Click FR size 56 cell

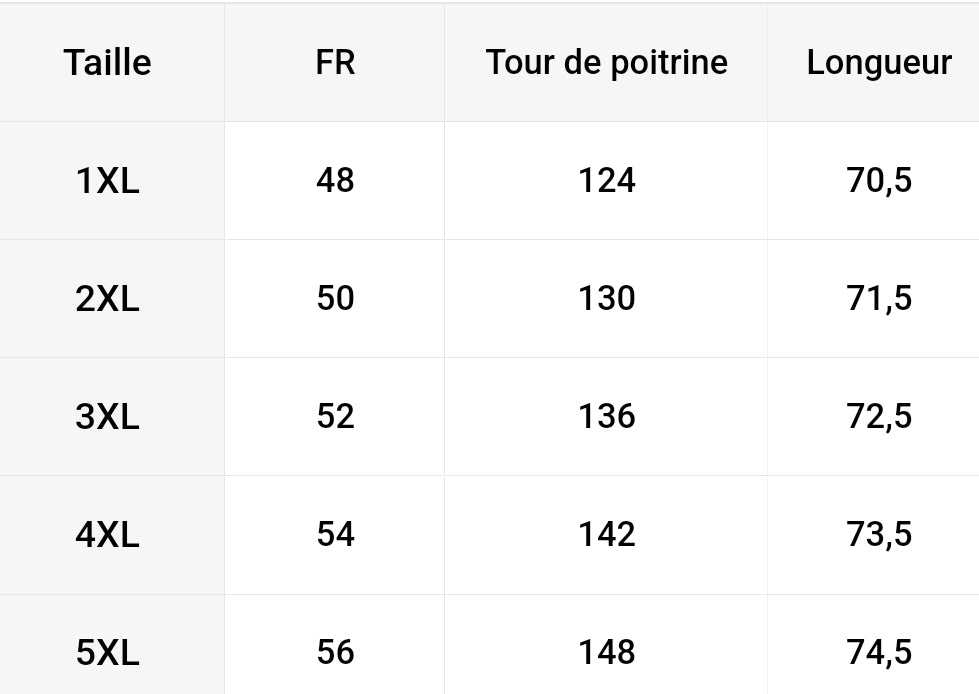(335, 652)
